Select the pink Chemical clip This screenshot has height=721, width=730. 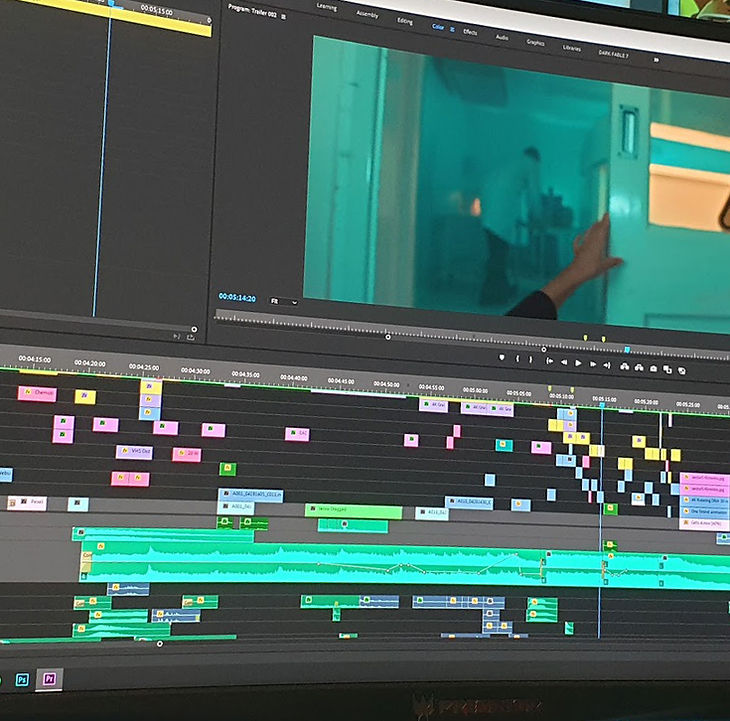pos(37,394)
